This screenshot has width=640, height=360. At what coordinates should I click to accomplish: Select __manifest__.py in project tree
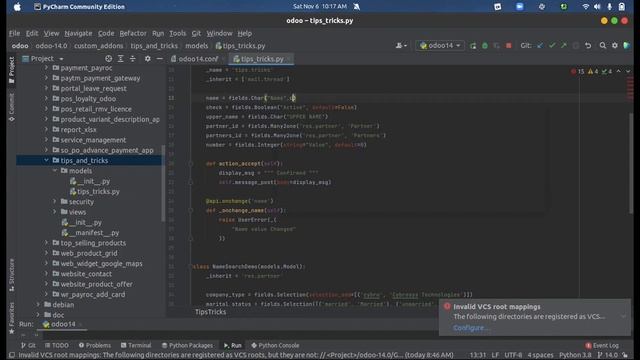(90, 233)
